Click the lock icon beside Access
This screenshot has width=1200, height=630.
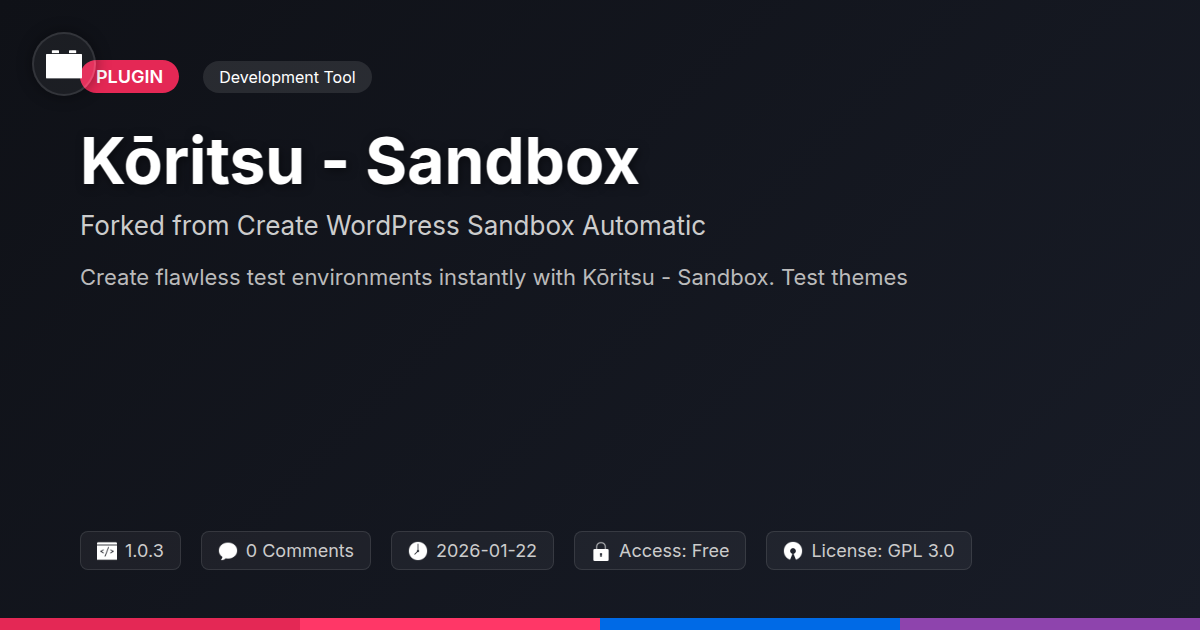[x=601, y=551]
